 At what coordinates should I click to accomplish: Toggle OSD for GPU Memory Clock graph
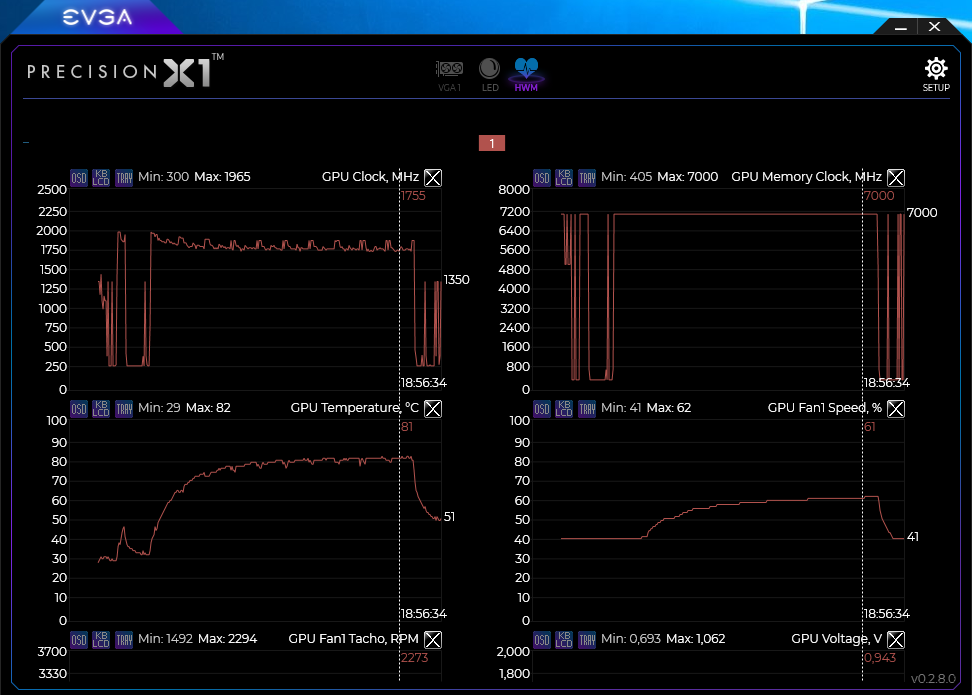(x=542, y=178)
